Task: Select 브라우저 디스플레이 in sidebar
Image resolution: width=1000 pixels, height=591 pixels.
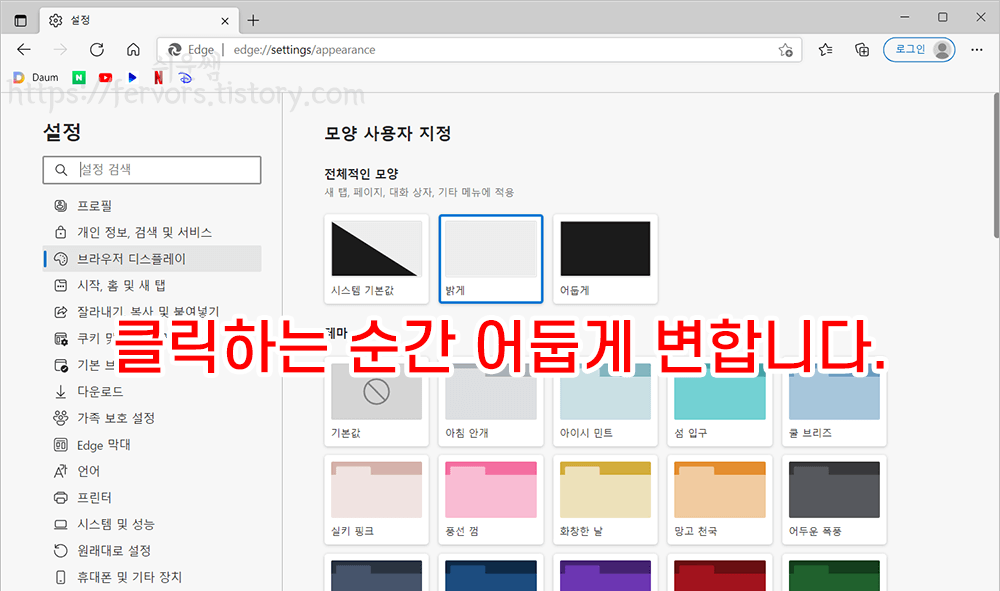Action: point(152,259)
